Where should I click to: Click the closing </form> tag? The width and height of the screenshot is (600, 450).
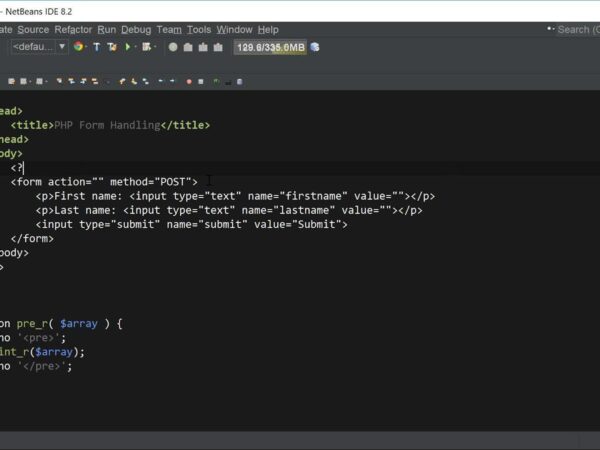tap(33, 238)
